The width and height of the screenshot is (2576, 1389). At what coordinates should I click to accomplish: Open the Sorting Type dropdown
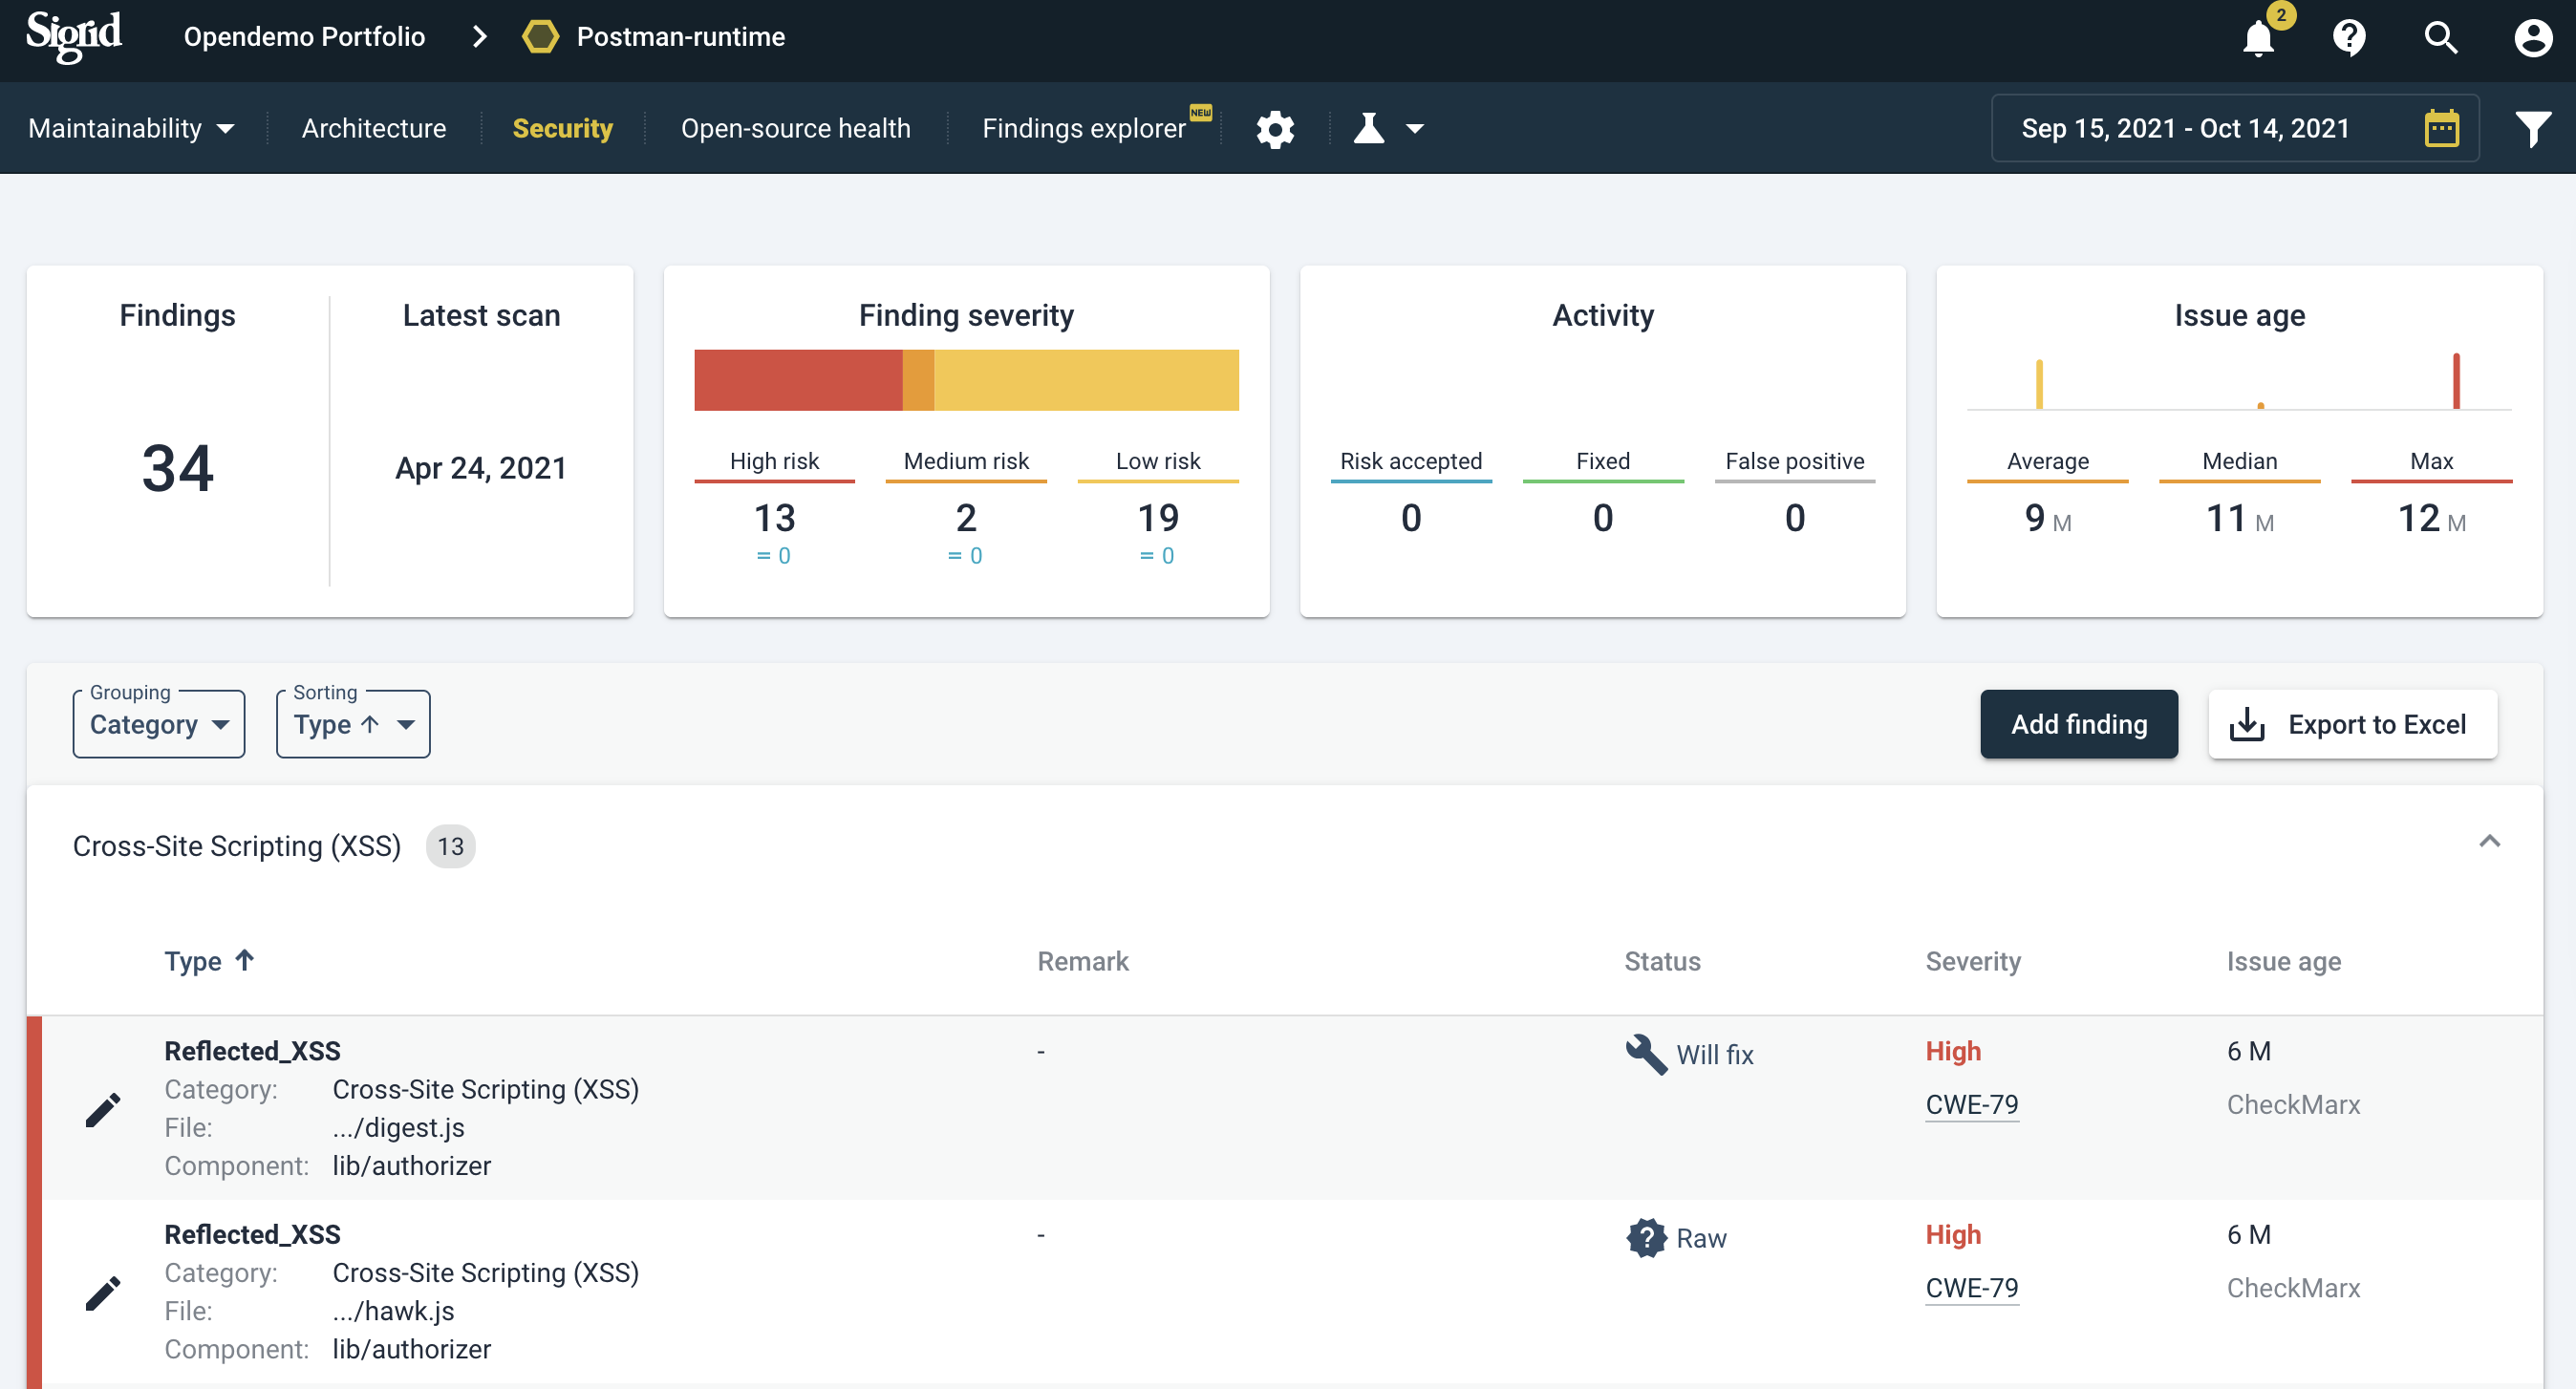[x=352, y=724]
